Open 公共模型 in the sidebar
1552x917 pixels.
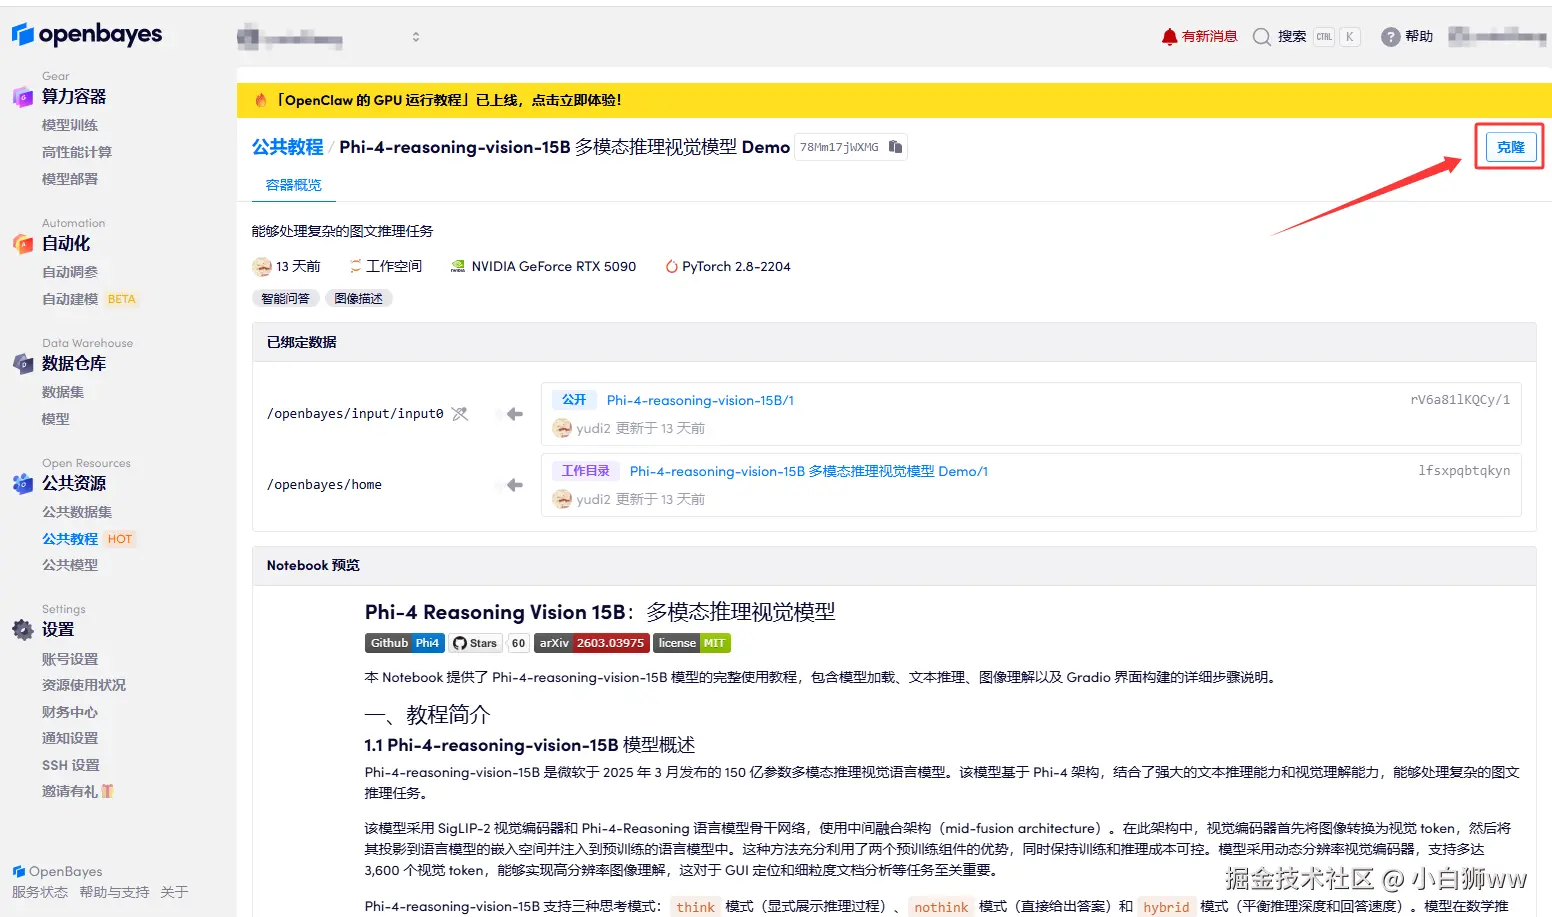(70, 565)
